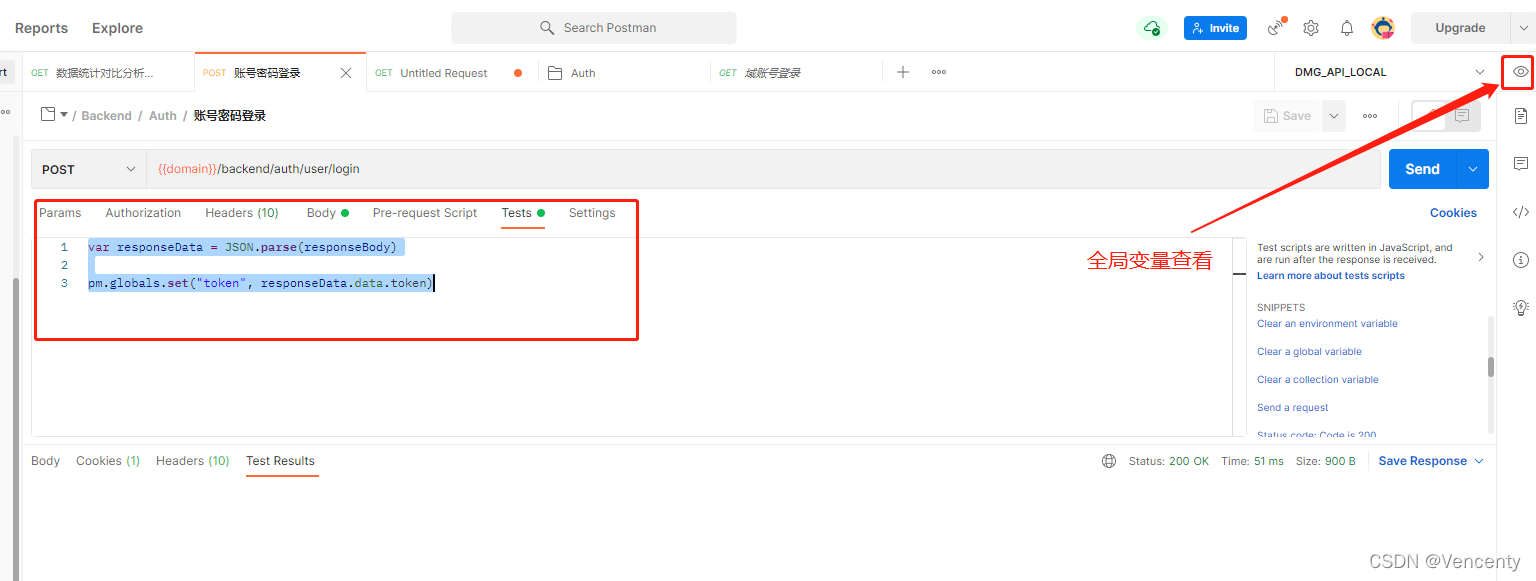Screen dimensions: 1536x581
Task: Click the search magnifier icon
Action: click(547, 28)
